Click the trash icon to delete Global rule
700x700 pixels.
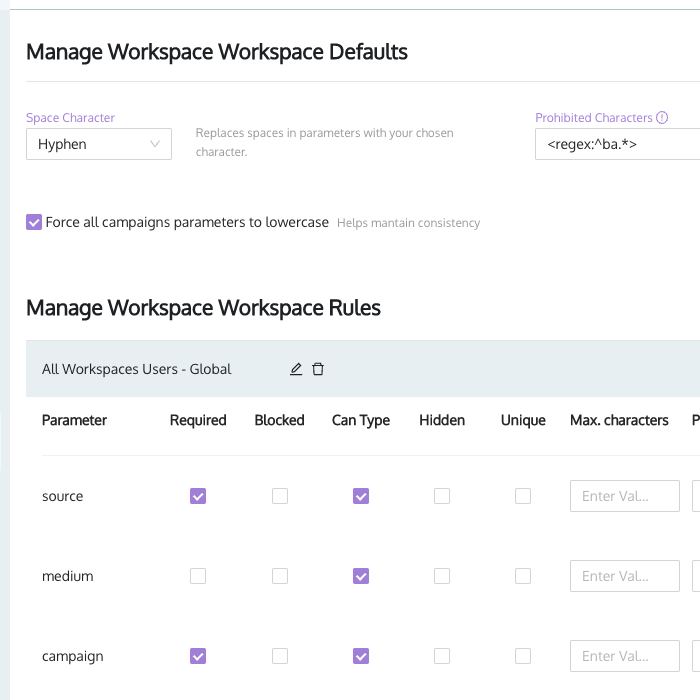point(318,369)
